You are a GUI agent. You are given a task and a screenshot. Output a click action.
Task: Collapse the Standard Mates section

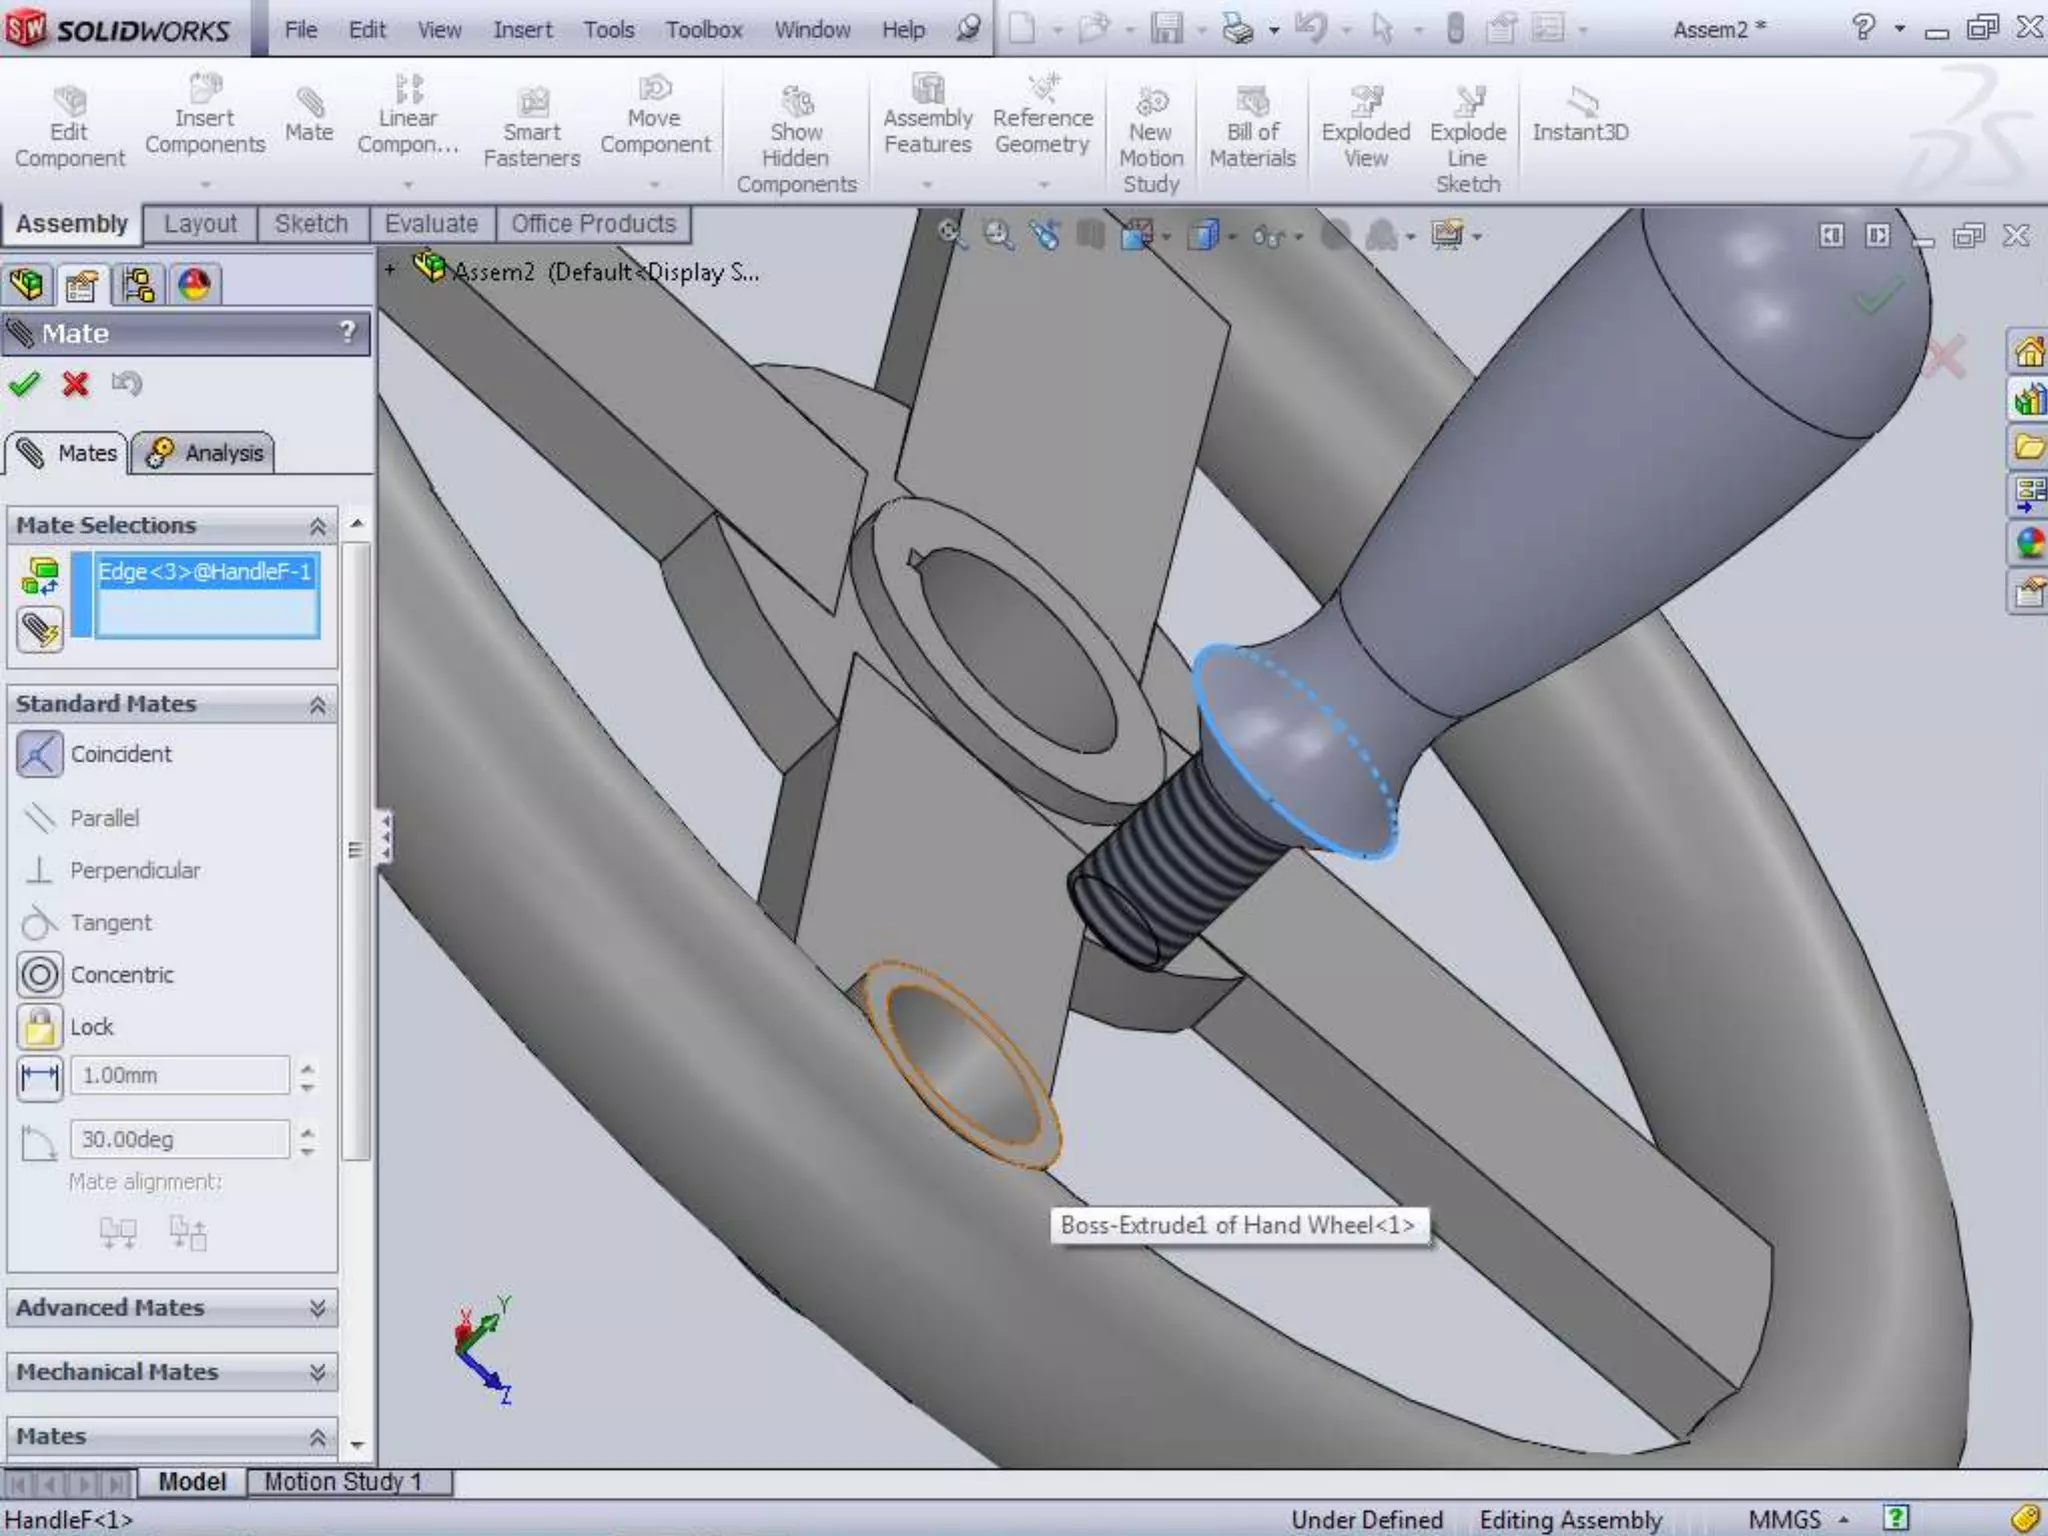tap(317, 705)
